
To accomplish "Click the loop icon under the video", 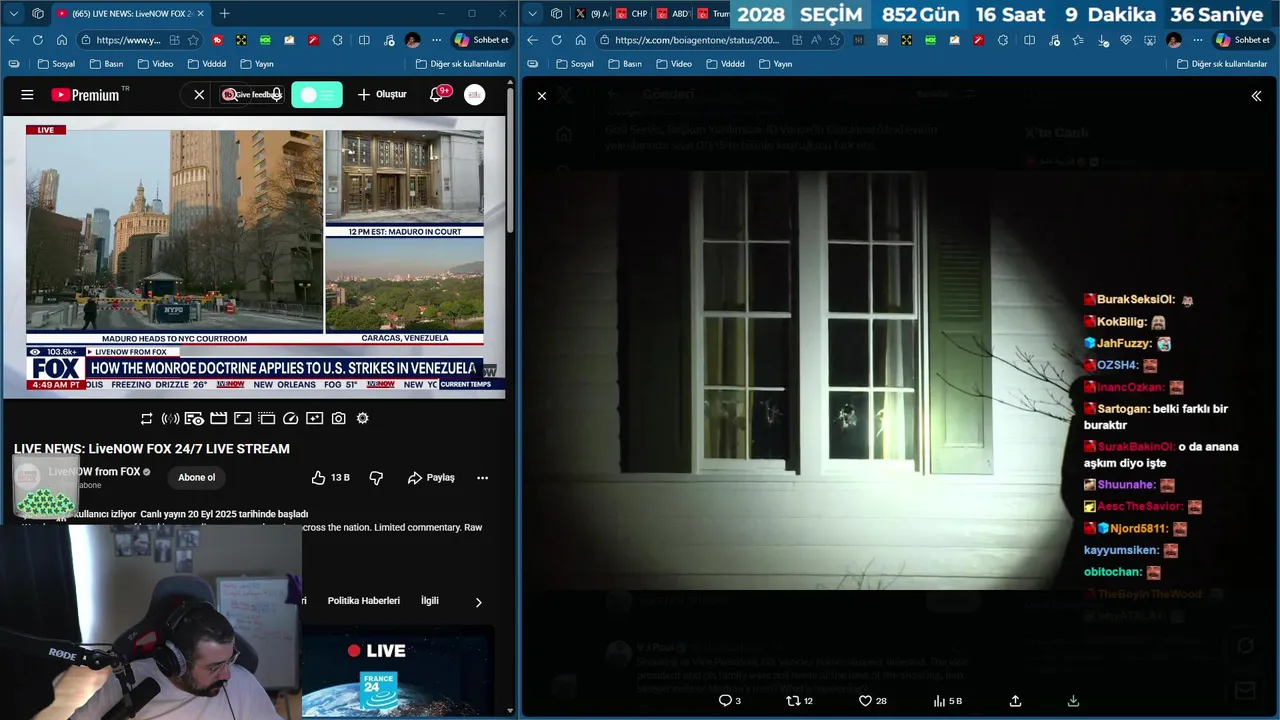I will [146, 418].
